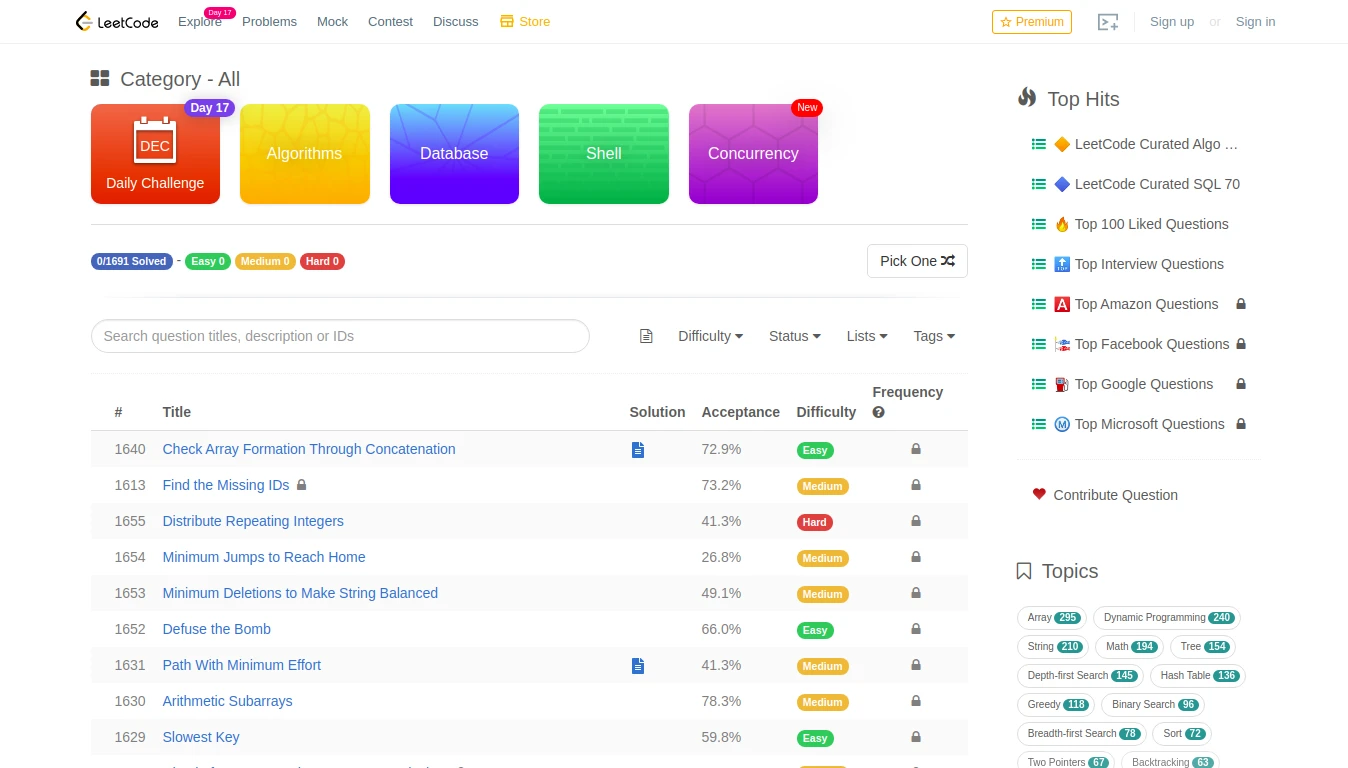1348x768 pixels.
Task: Click the Medium 0 solved badge
Action: 265,261
